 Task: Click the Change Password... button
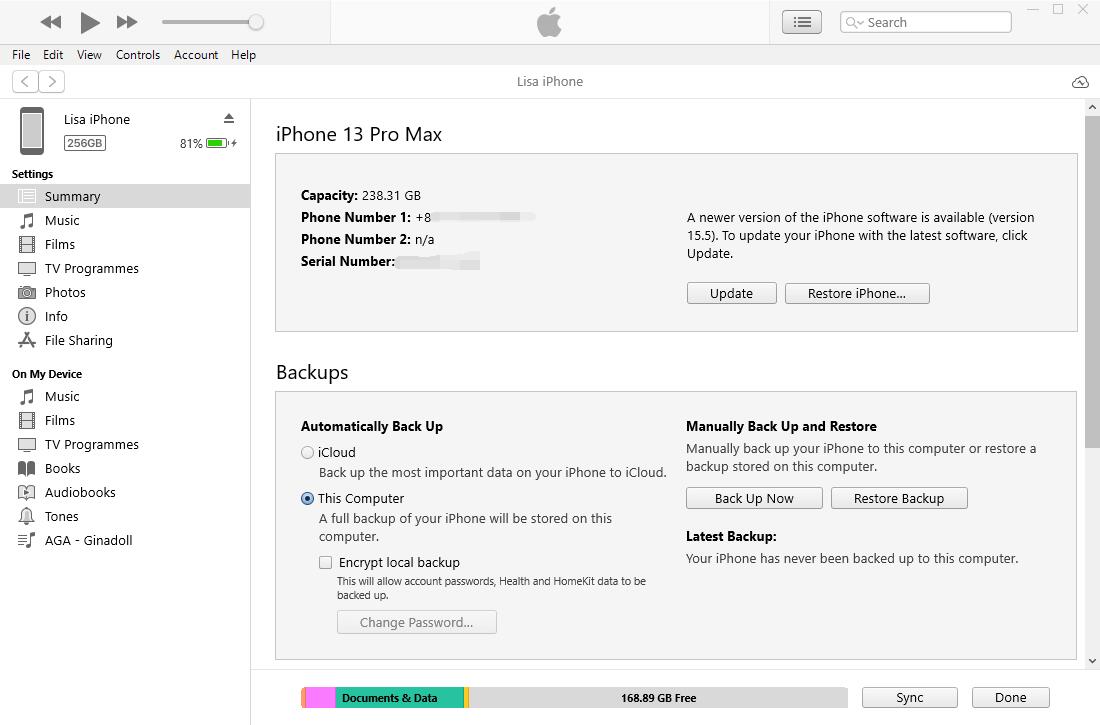[x=417, y=623]
